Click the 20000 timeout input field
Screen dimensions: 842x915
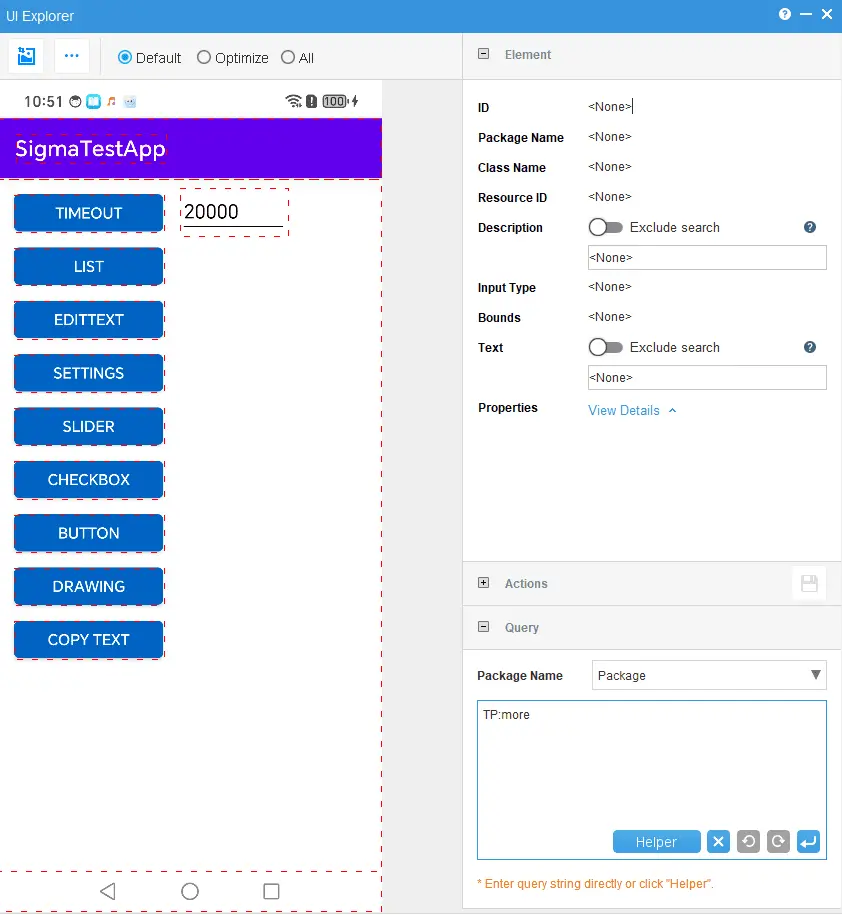(234, 212)
